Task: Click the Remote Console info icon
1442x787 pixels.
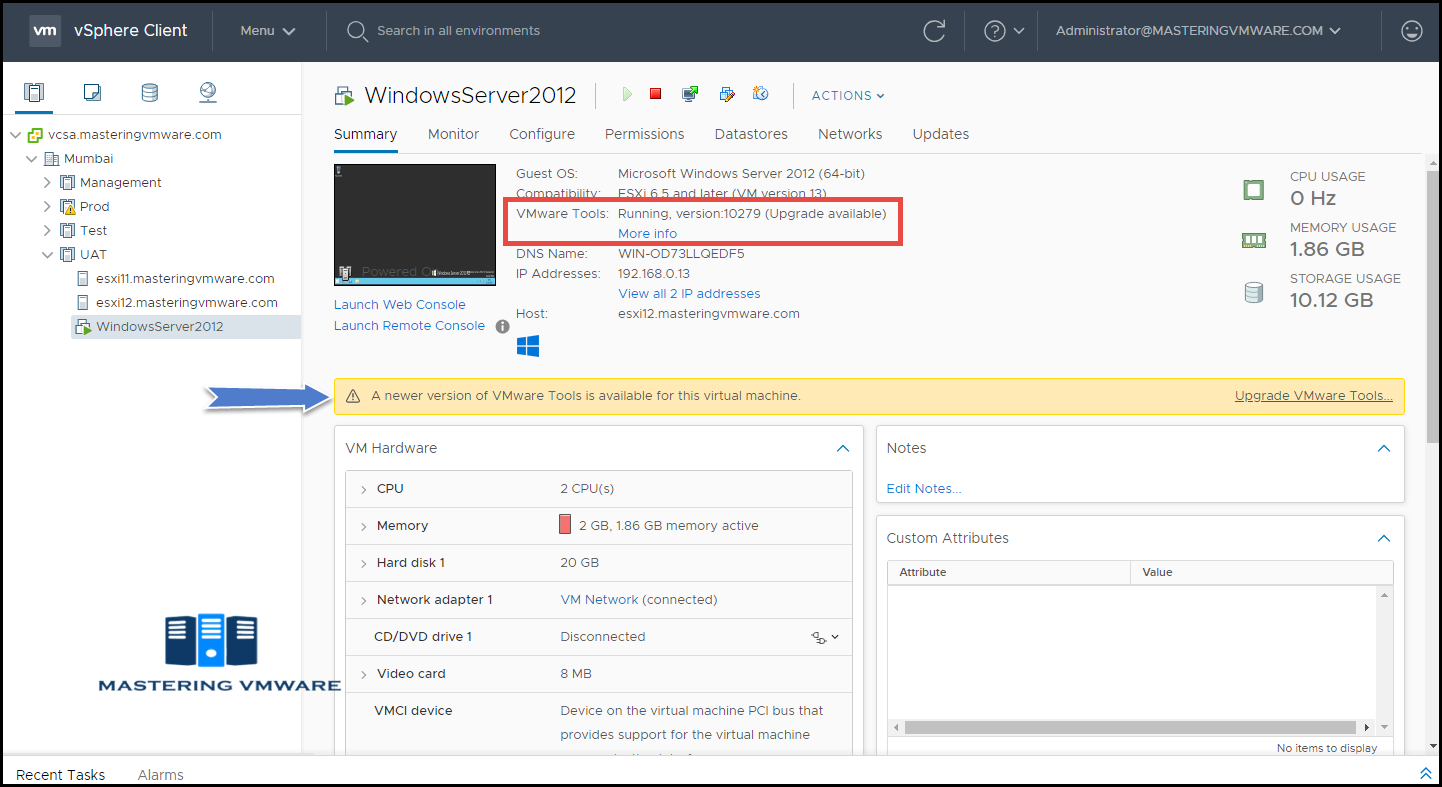Action: point(503,326)
